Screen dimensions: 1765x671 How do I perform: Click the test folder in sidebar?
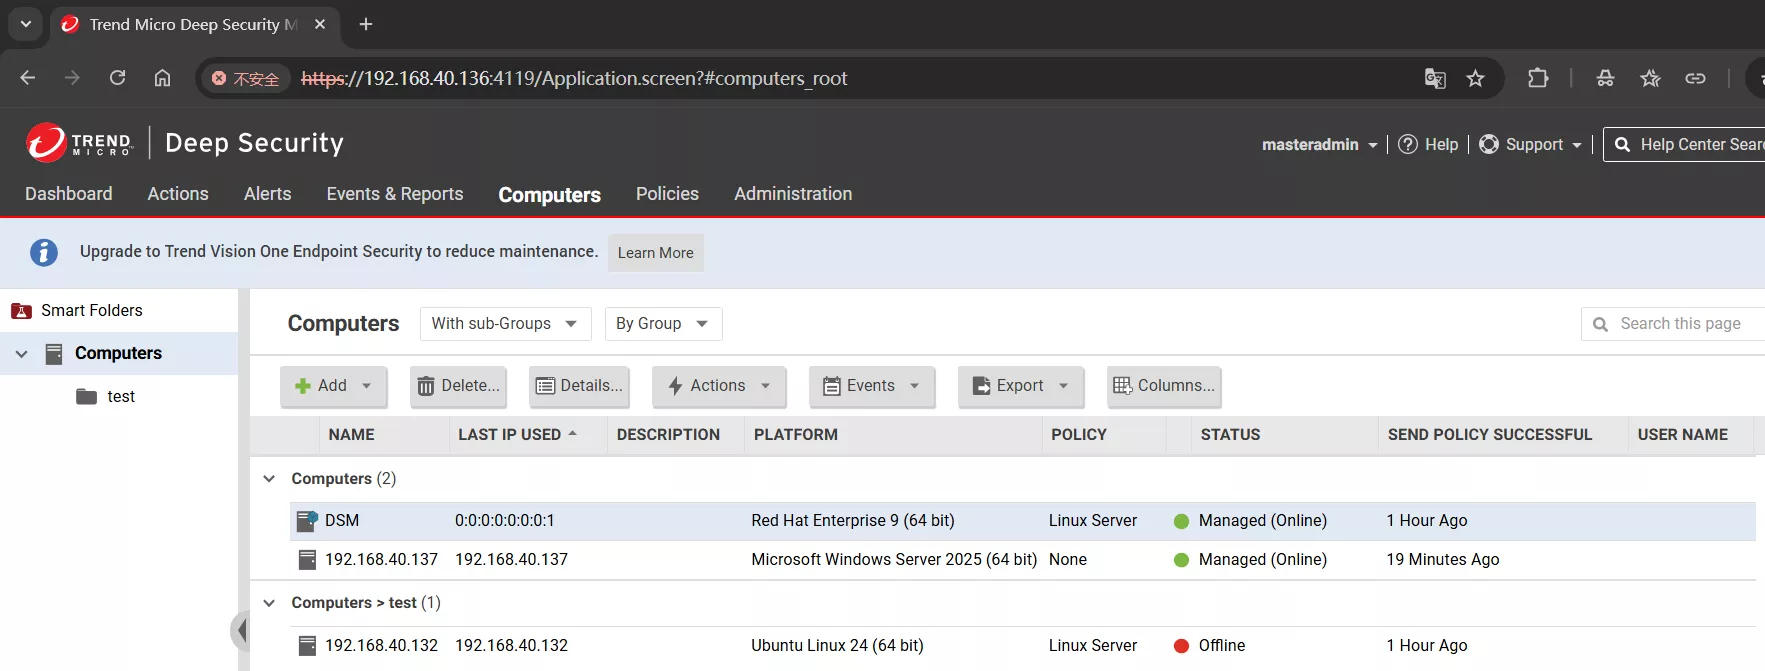tap(120, 397)
